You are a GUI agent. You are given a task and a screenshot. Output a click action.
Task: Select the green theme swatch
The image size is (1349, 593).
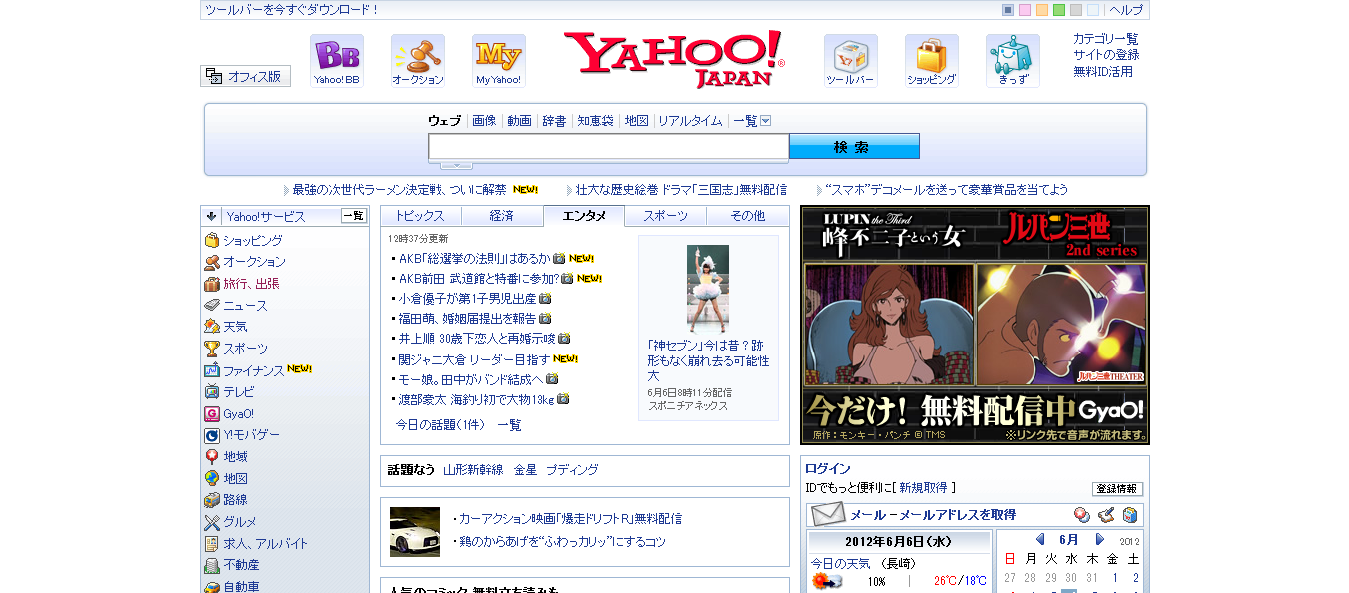tap(1059, 10)
